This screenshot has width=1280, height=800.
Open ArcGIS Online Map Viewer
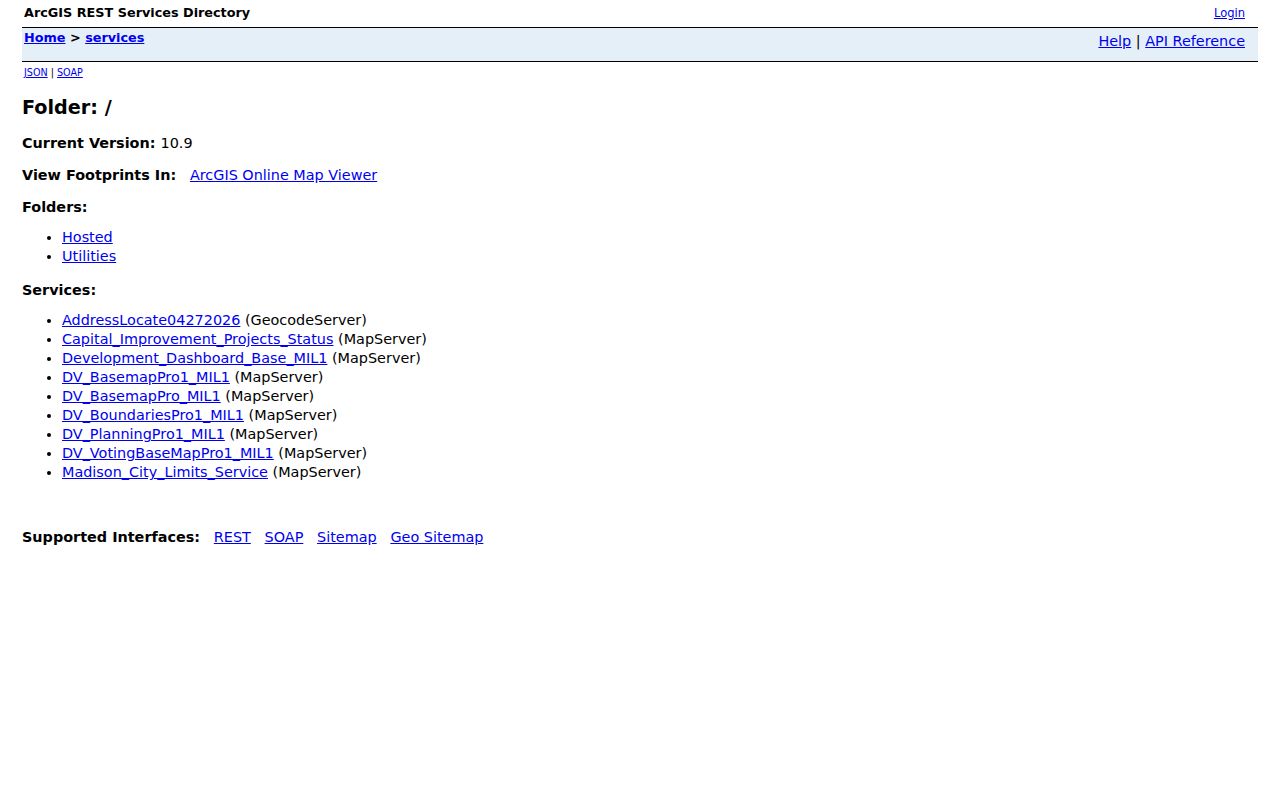(283, 175)
